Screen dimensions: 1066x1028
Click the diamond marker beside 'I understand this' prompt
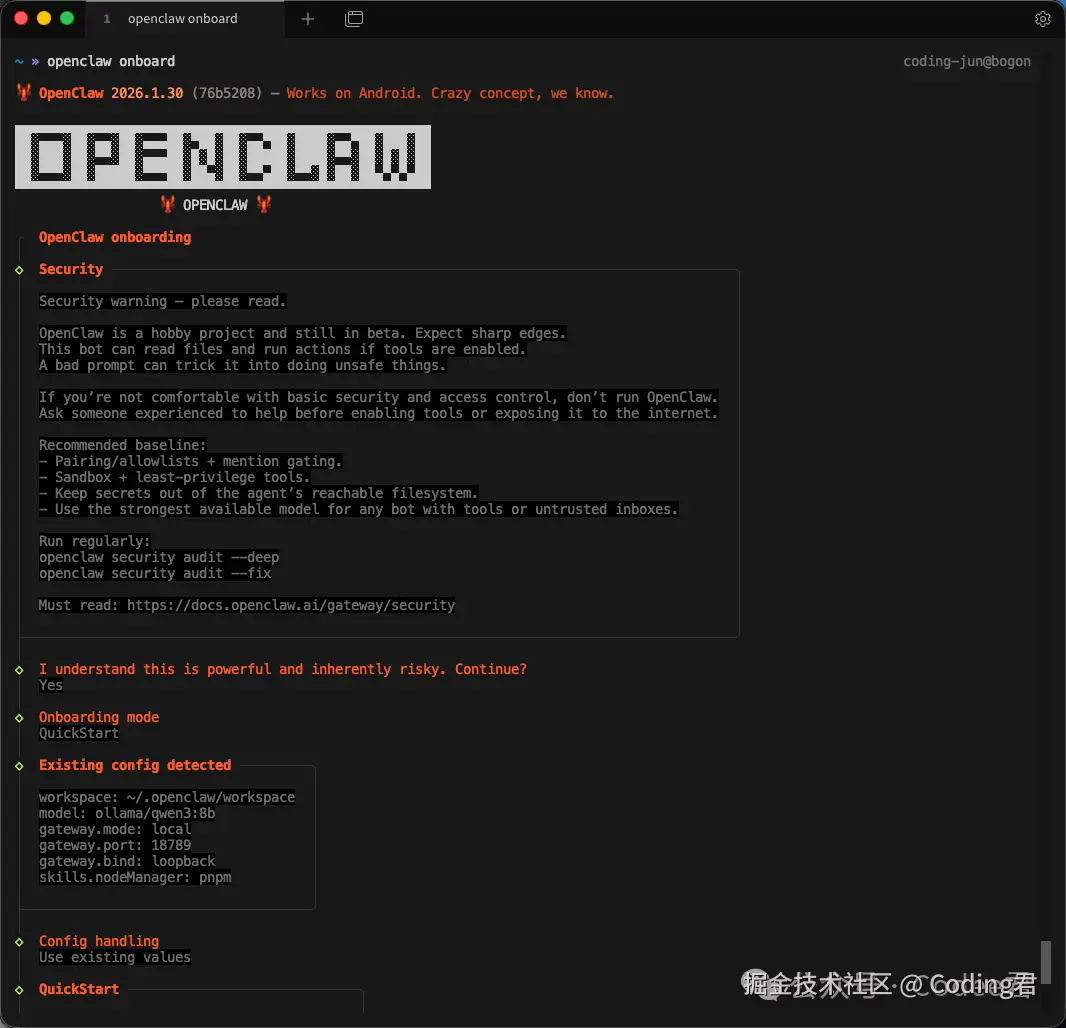tap(19, 670)
